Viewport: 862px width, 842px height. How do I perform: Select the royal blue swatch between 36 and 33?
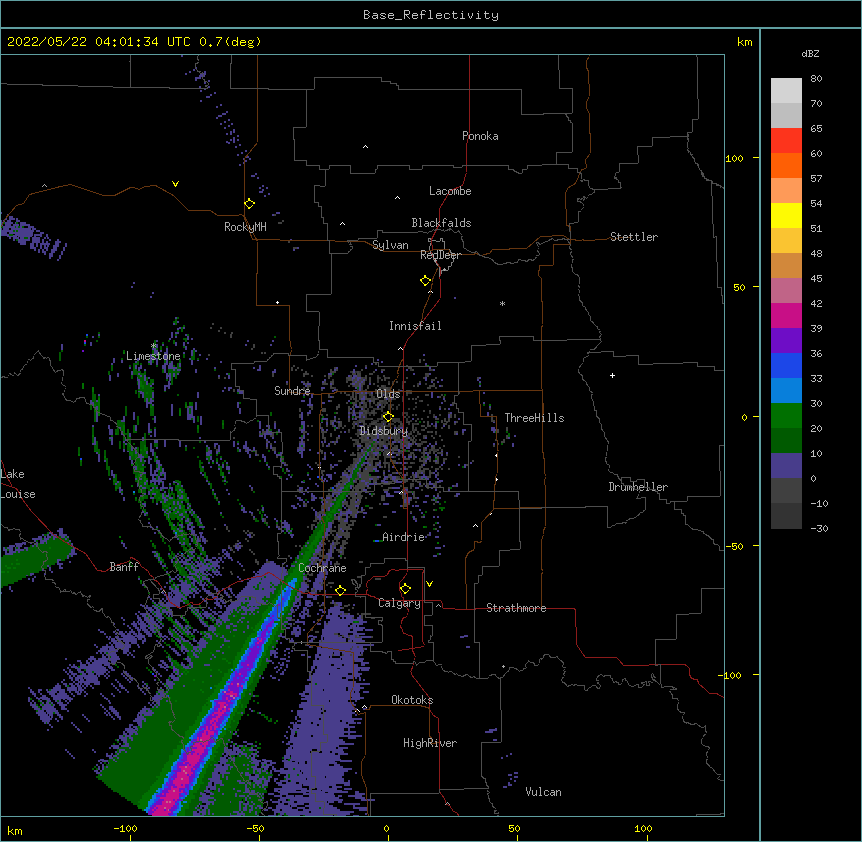(786, 365)
